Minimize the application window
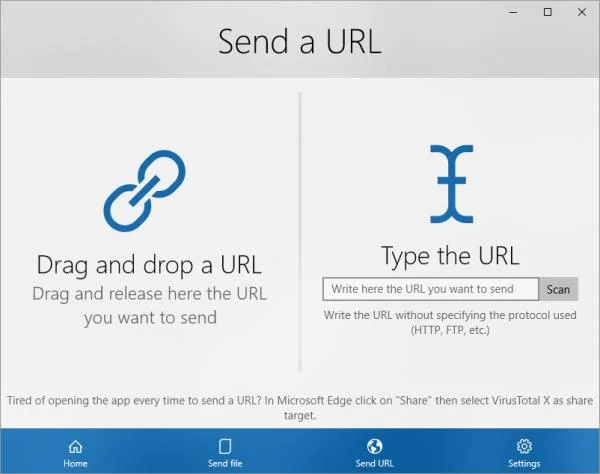Image resolution: width=600 pixels, height=474 pixels. click(514, 12)
